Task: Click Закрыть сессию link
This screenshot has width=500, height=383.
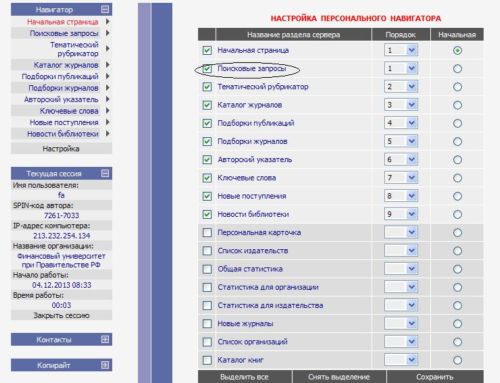Action: 61,315
